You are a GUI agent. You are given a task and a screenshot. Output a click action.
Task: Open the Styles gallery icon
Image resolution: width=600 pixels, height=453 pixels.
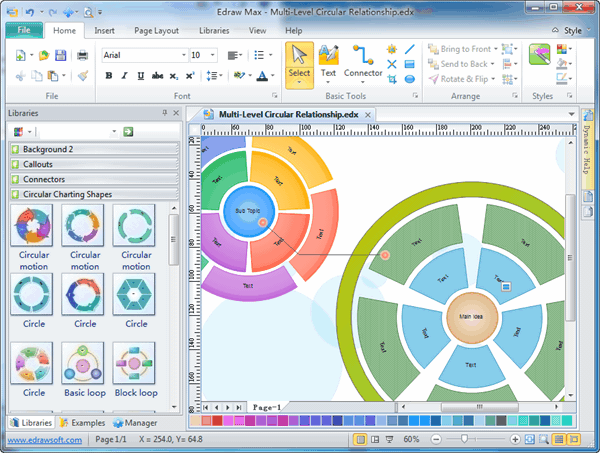pyautogui.click(x=541, y=58)
